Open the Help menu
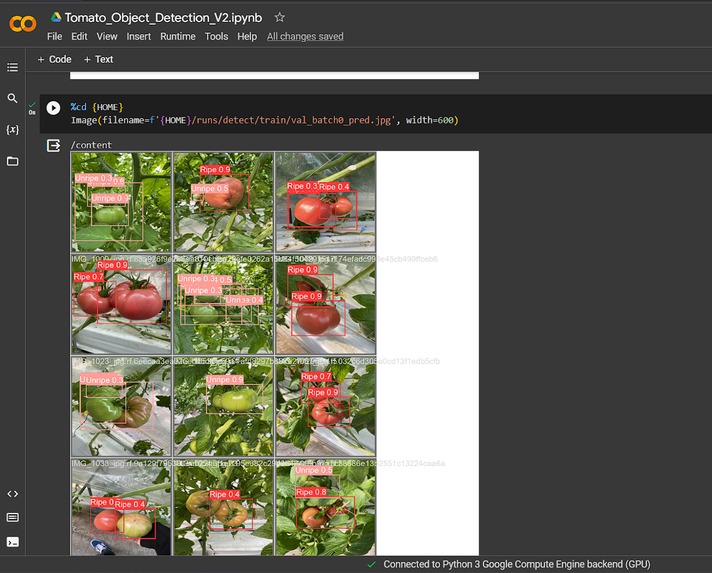This screenshot has height=573, width=712. [x=247, y=36]
